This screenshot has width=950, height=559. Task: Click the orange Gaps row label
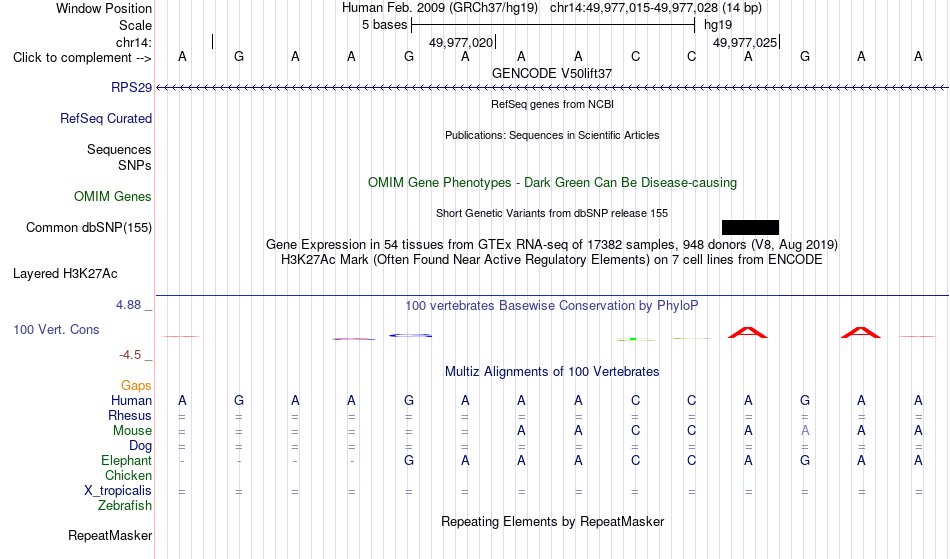[136, 386]
